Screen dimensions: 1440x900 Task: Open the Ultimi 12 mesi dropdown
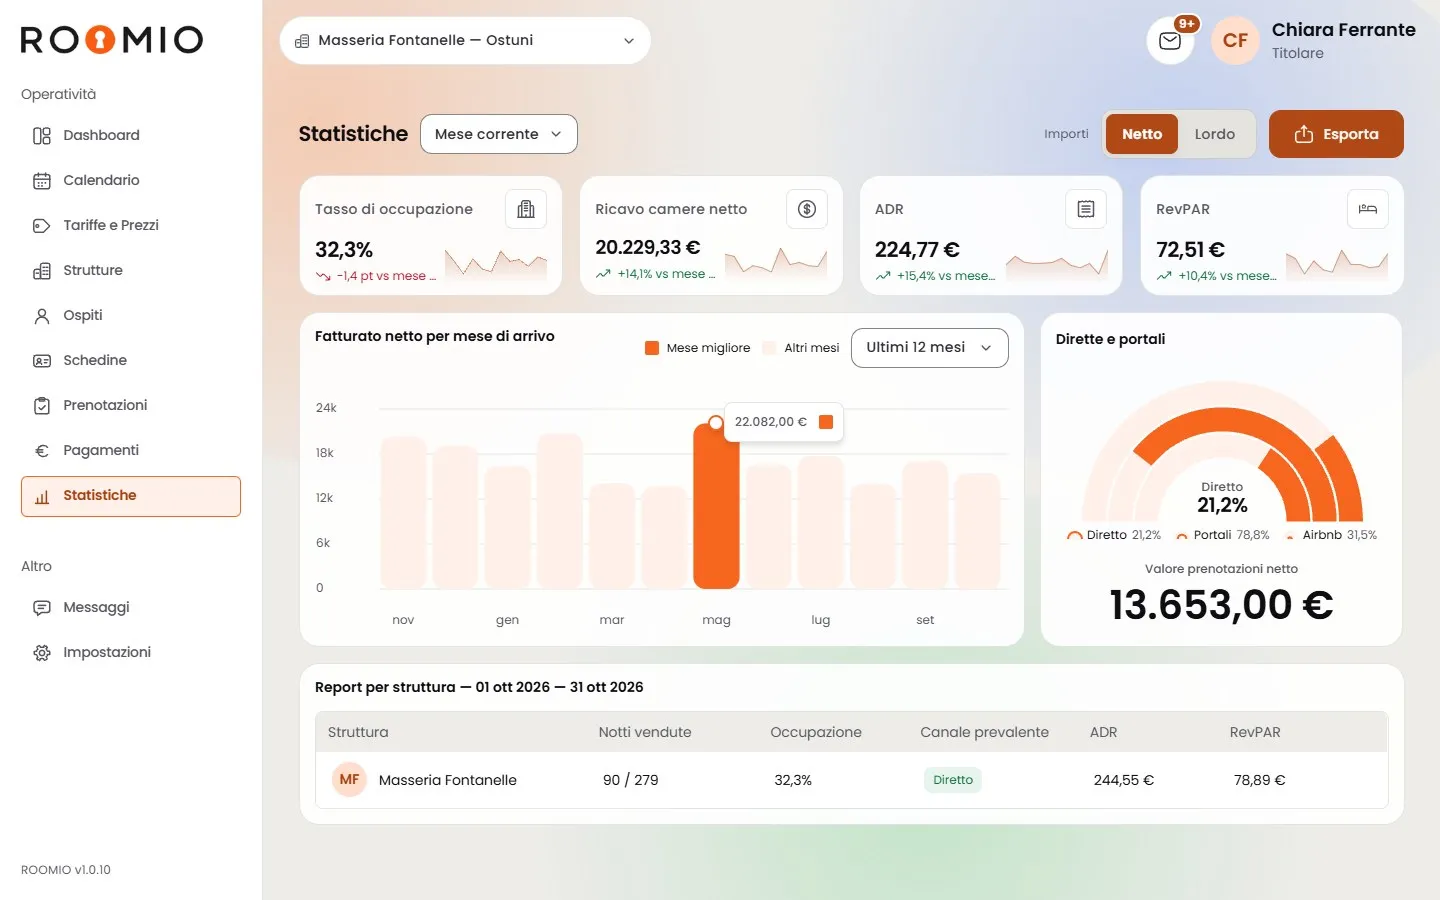[x=930, y=348]
